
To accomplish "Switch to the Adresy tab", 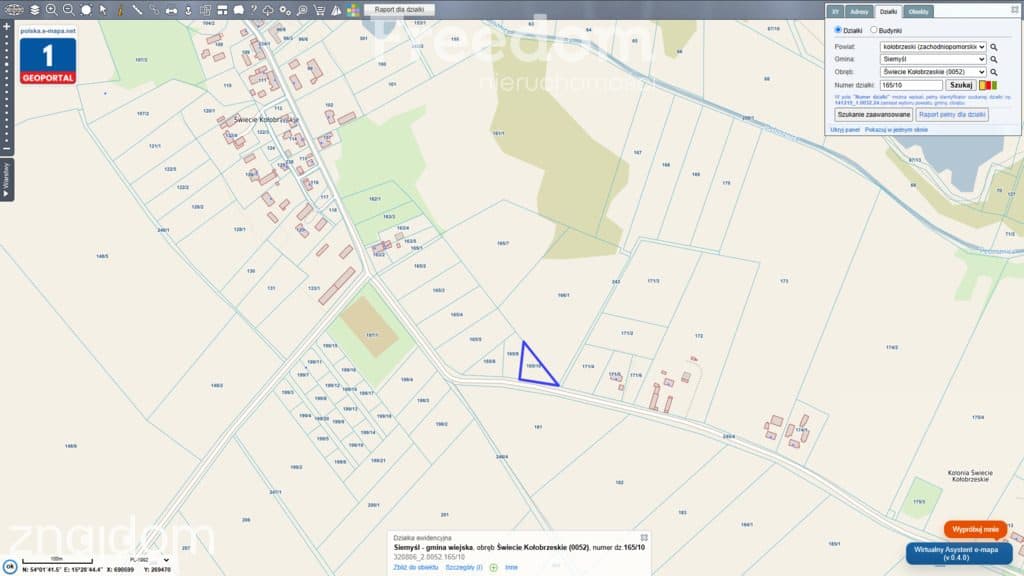I will (859, 12).
